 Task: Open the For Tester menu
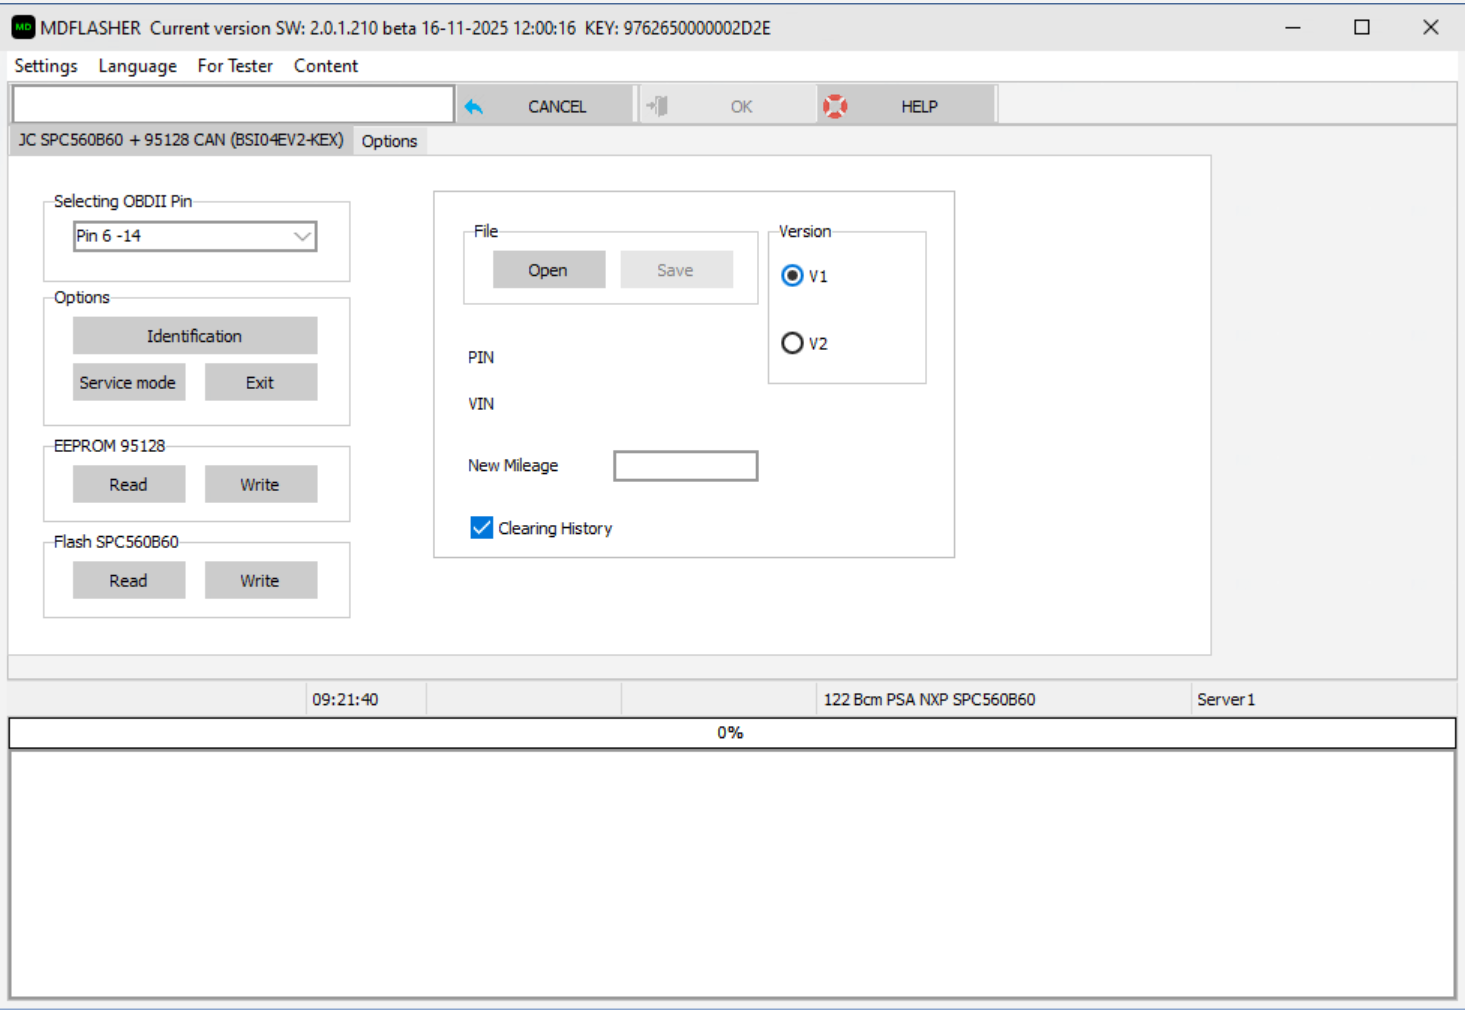235,66
